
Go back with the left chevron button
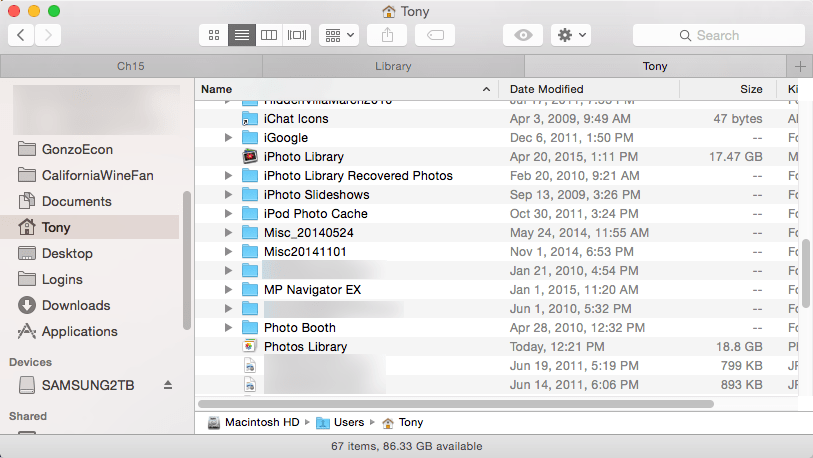tap(21, 35)
